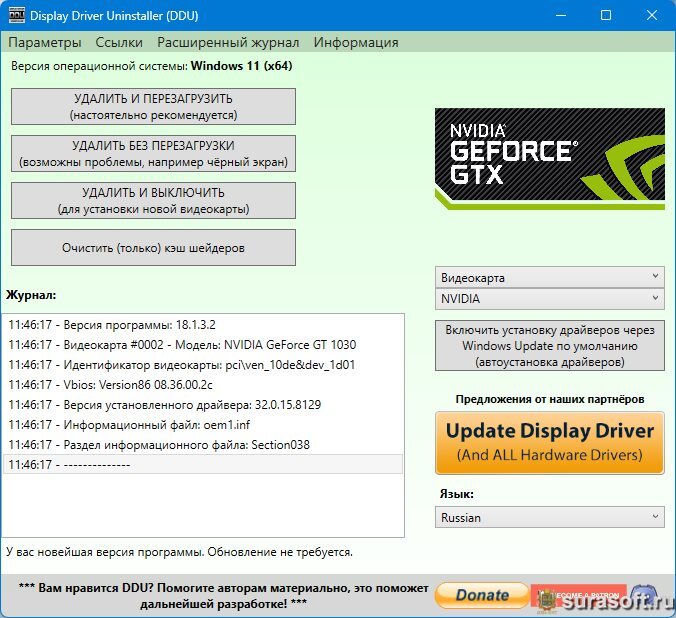Viewport: 676px width, 618px height.
Task: Open the Информация menu
Action: pos(356,42)
